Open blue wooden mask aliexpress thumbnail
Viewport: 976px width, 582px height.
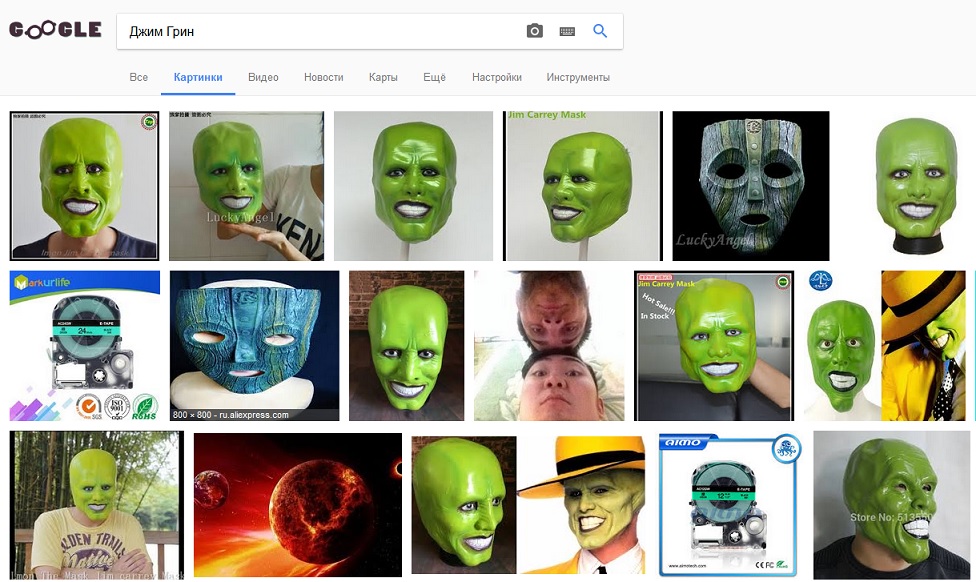click(x=255, y=345)
